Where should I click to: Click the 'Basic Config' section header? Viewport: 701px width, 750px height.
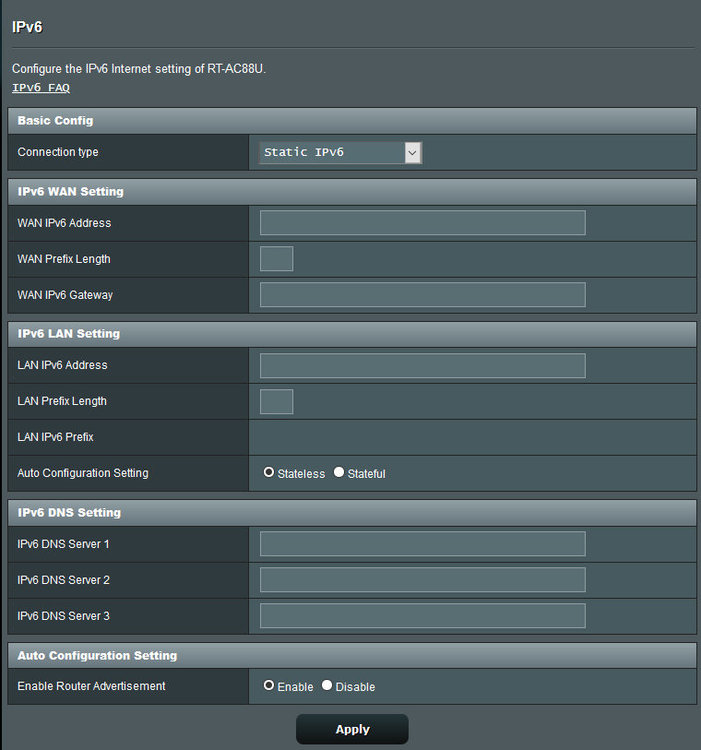point(352,121)
